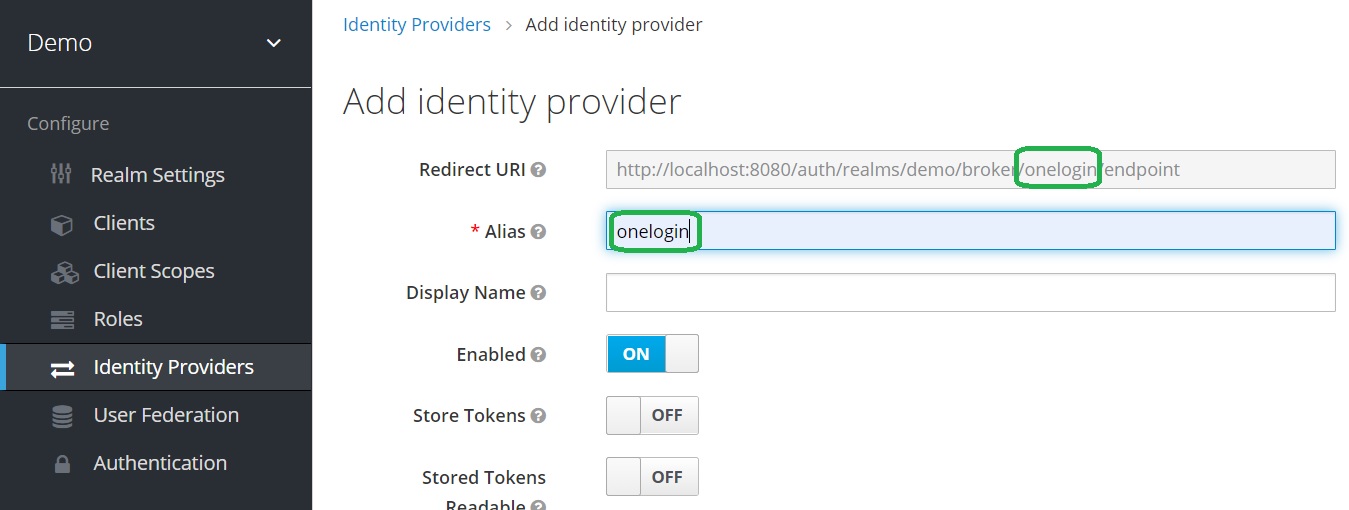Image resolution: width=1349 pixels, height=510 pixels.
Task: Click the Authentication lock icon
Action: [x=62, y=464]
